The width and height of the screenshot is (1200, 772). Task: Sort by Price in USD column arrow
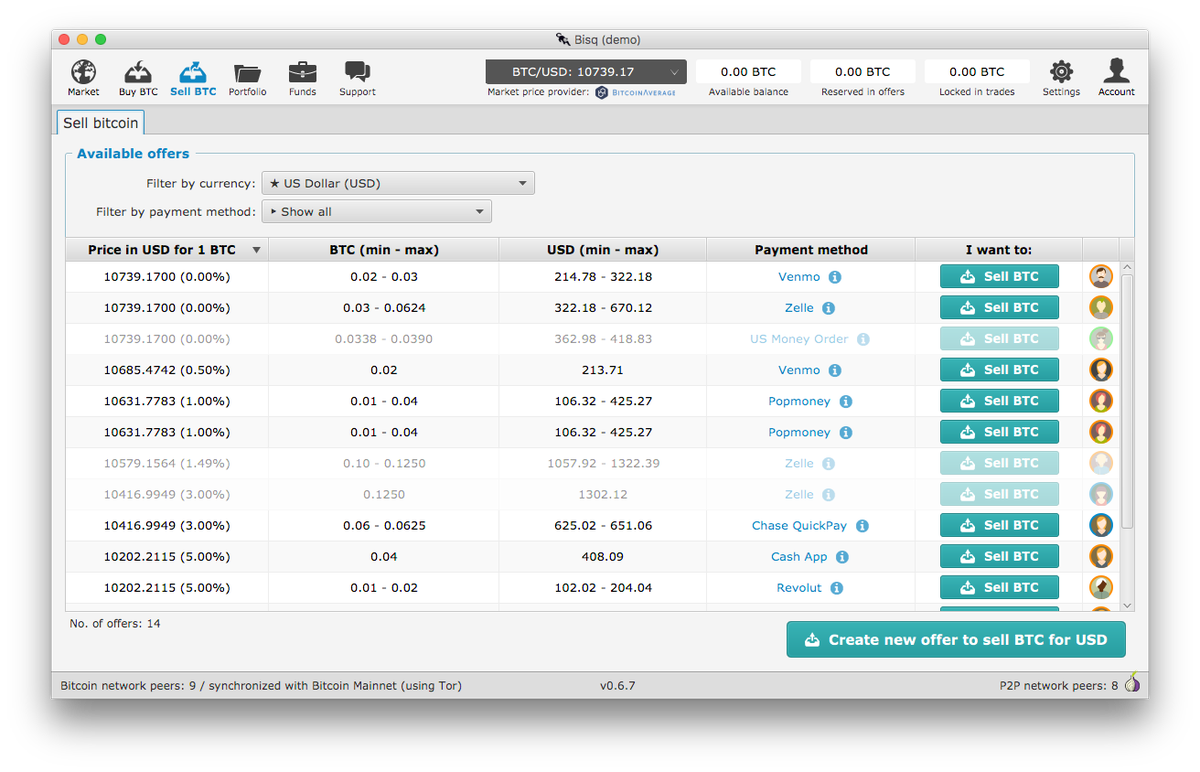256,250
